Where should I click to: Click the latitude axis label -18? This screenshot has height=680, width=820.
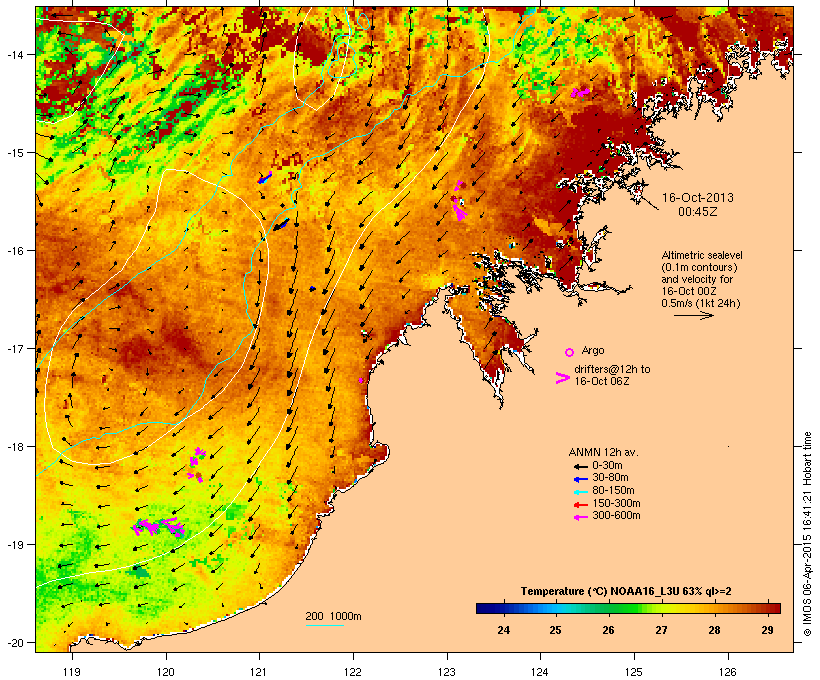pos(15,447)
